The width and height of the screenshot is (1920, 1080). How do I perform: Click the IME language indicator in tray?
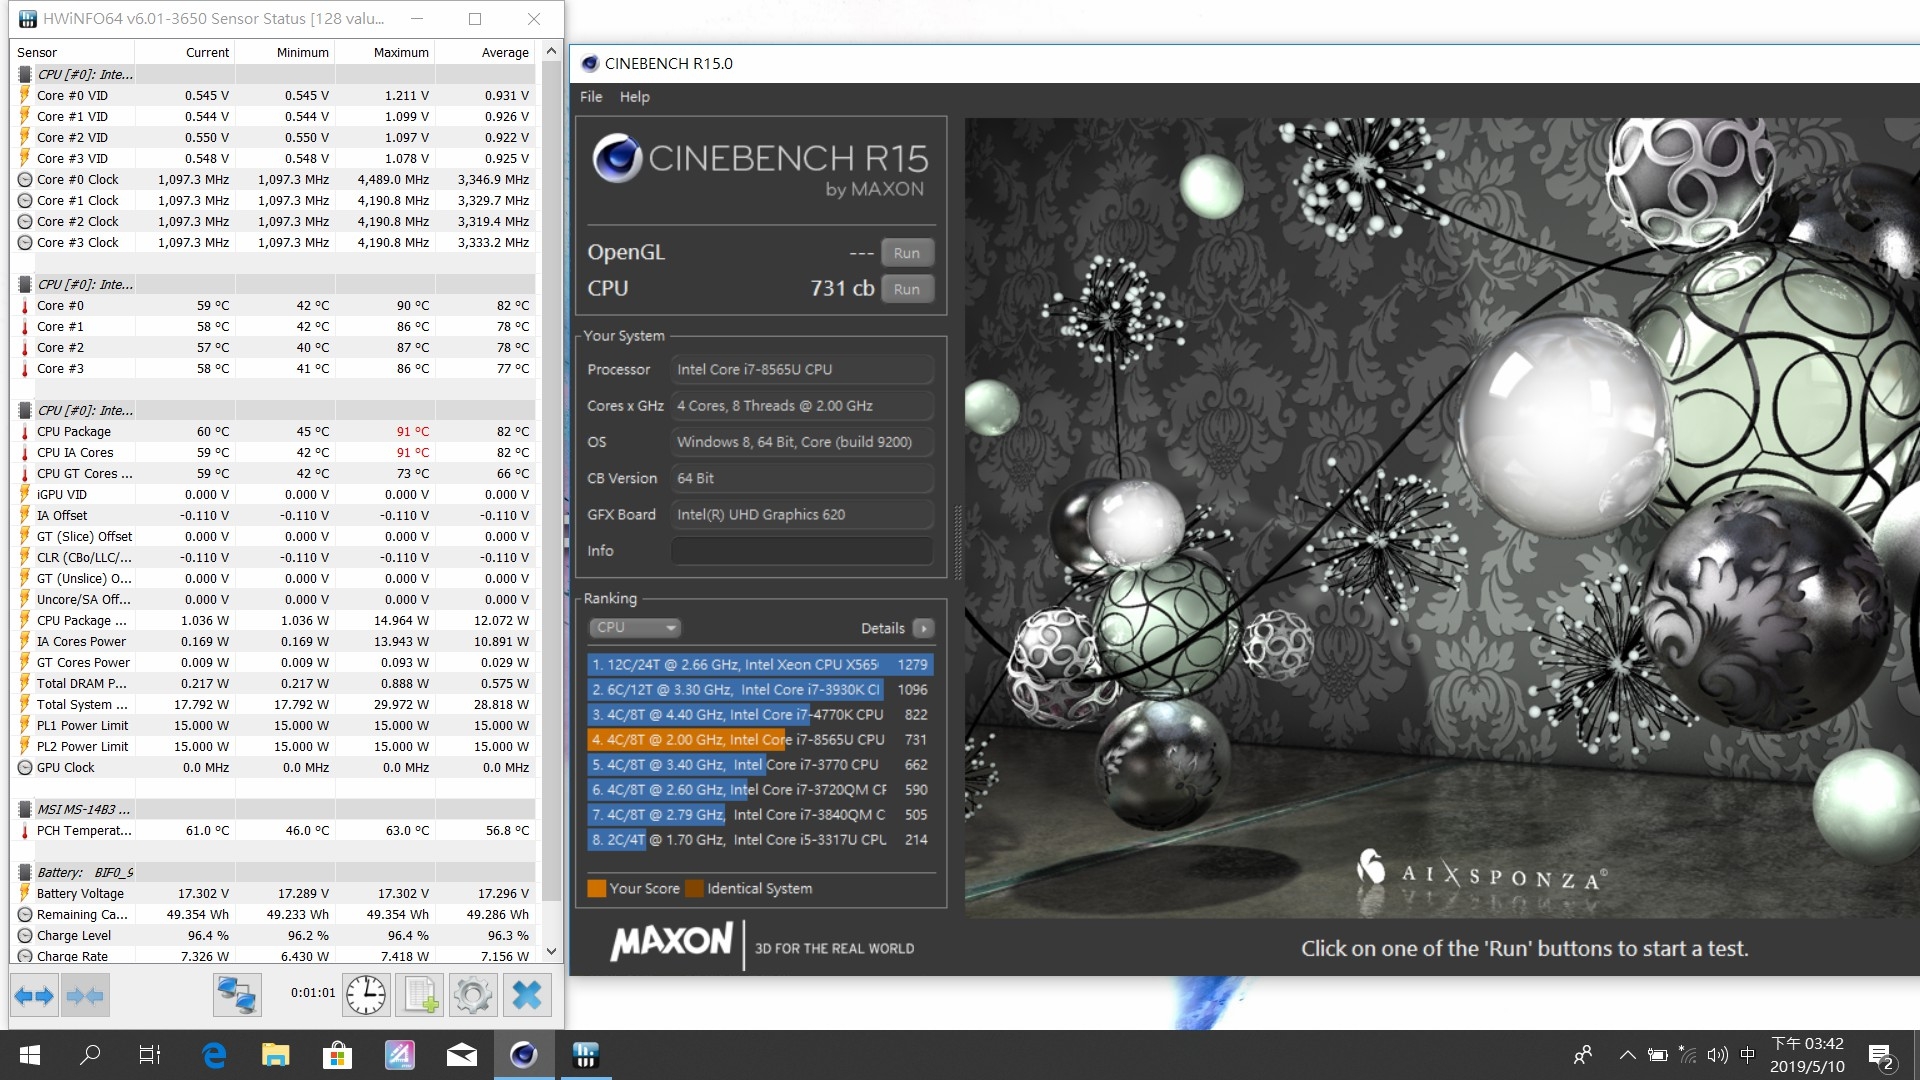coord(1747,1055)
